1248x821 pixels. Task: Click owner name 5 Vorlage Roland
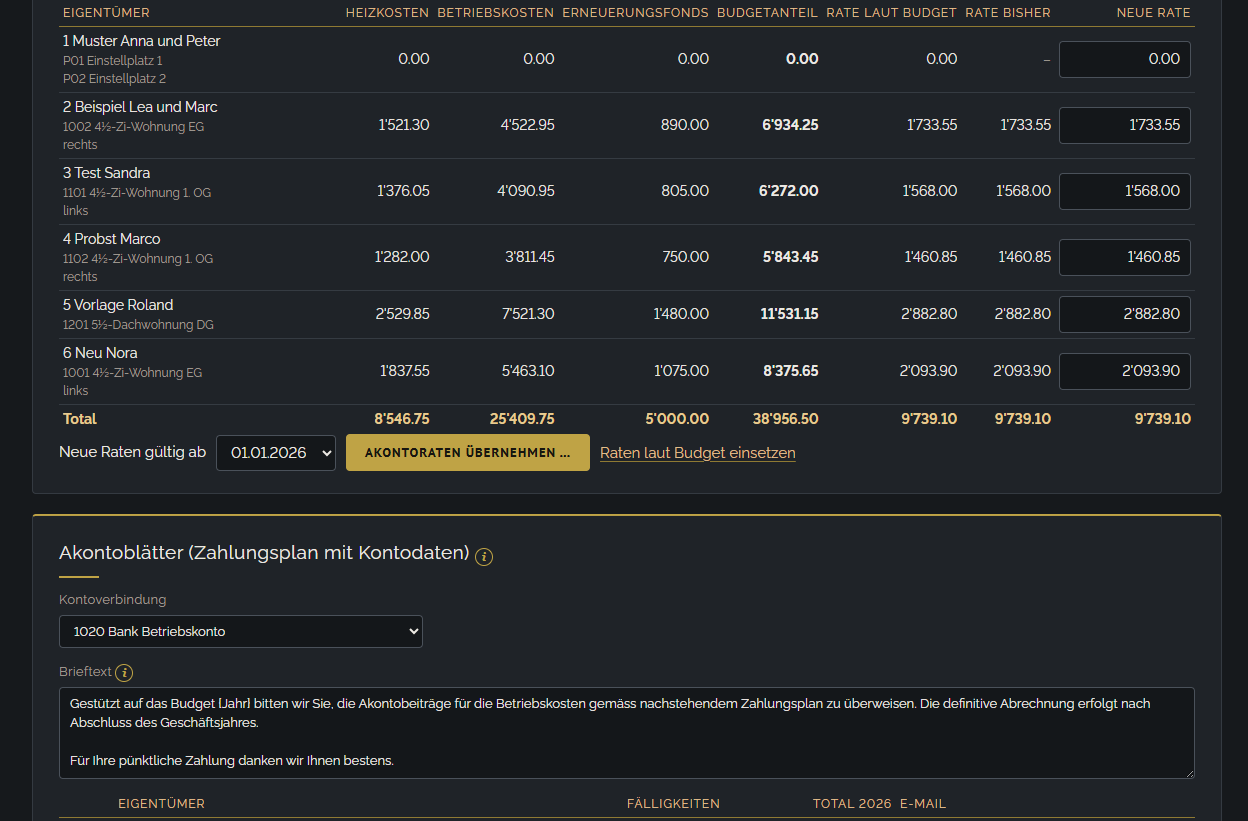118,305
